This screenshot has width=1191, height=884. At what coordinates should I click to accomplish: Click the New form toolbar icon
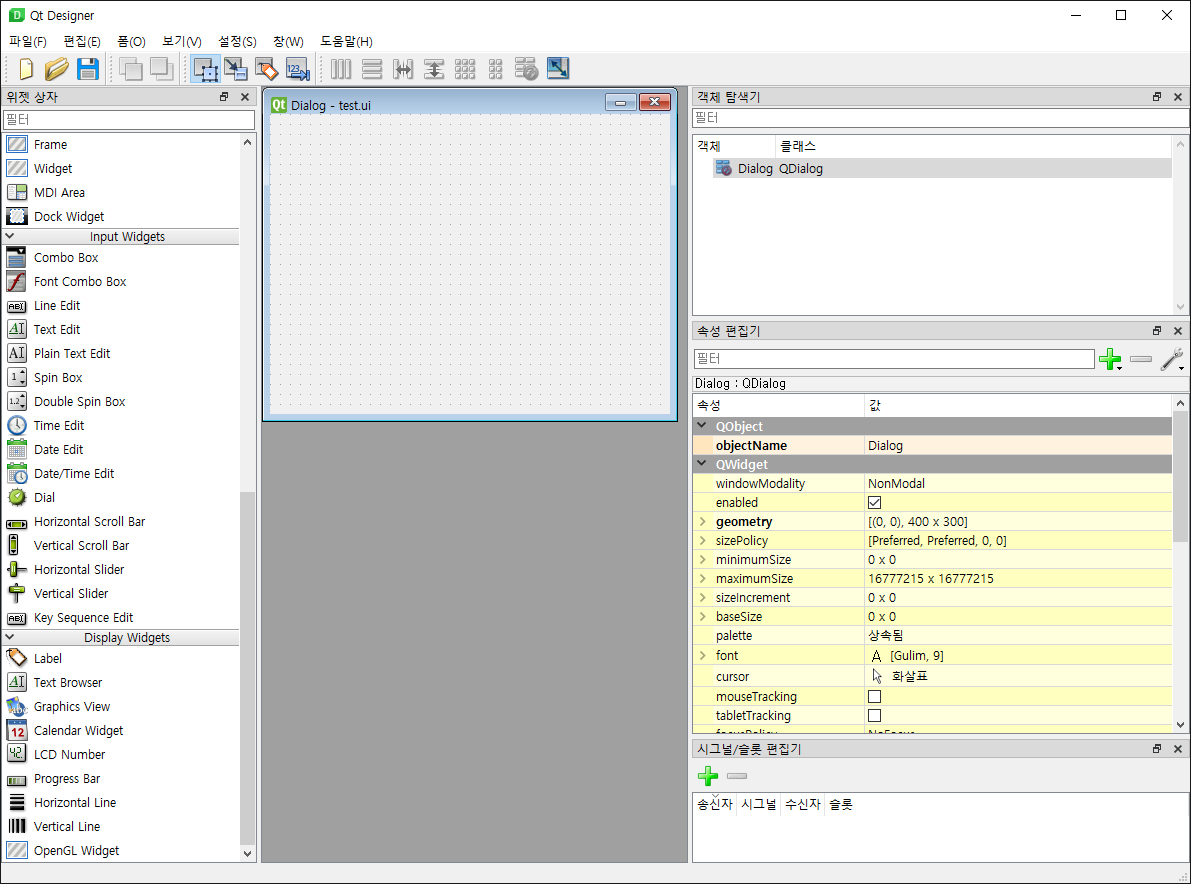[x=26, y=69]
